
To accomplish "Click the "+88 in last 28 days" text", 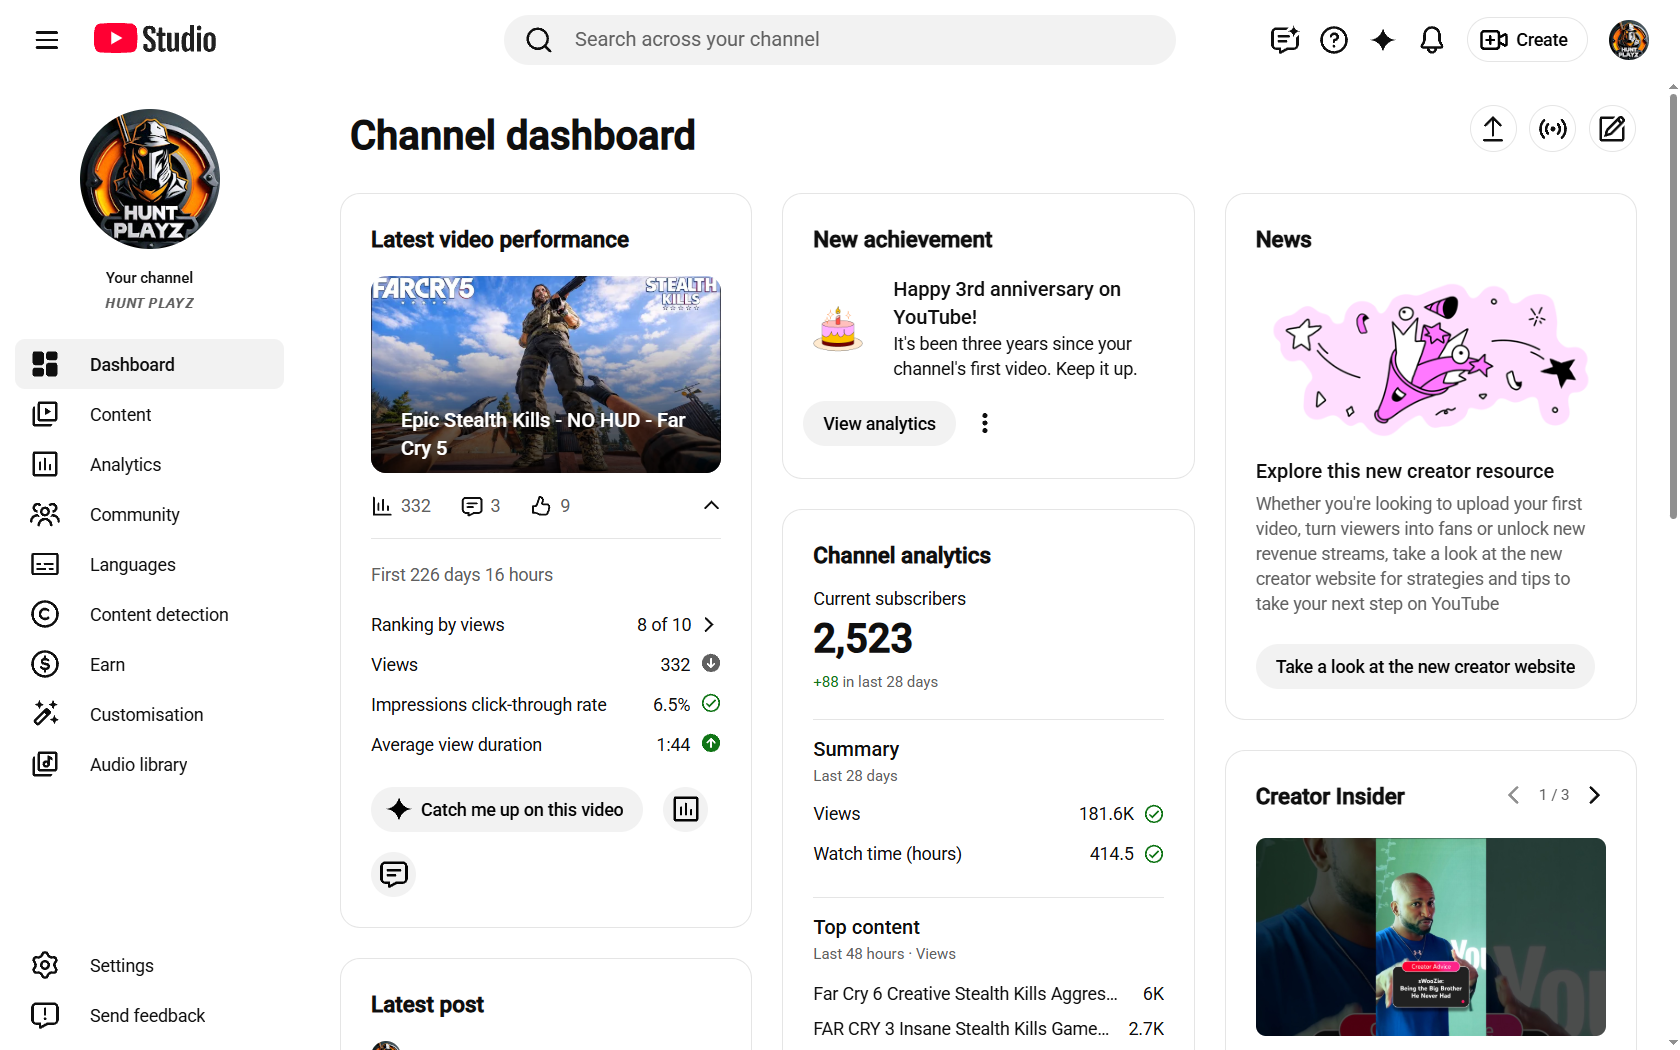I will click(875, 681).
